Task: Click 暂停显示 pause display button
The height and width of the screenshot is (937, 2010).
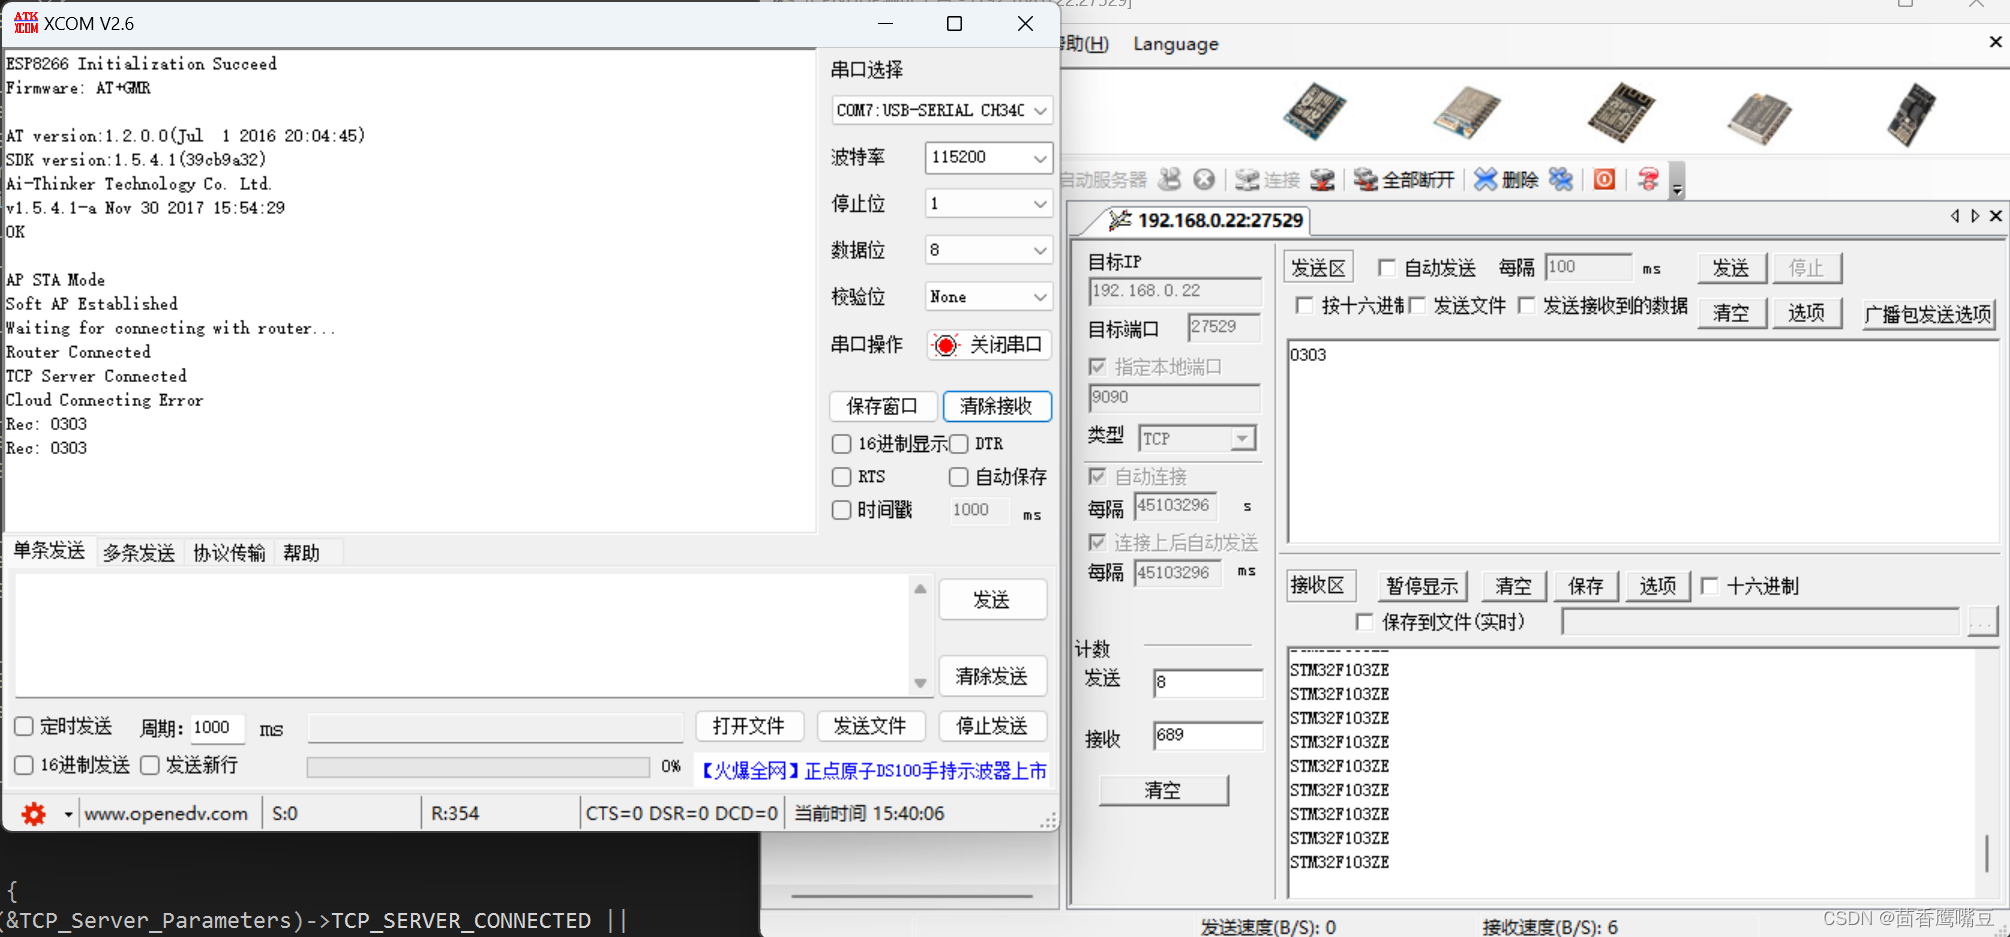Action: pos(1422,586)
